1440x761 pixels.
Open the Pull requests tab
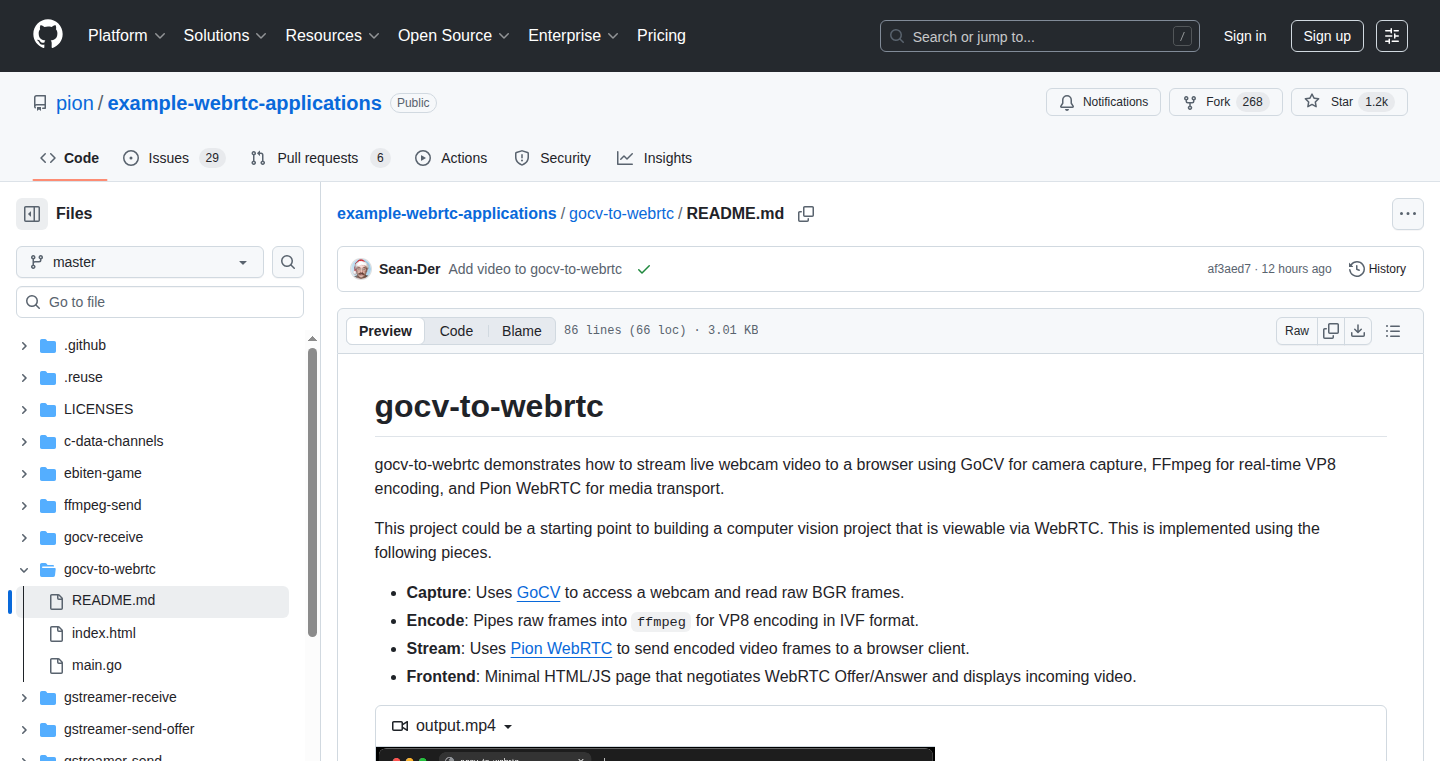point(320,158)
